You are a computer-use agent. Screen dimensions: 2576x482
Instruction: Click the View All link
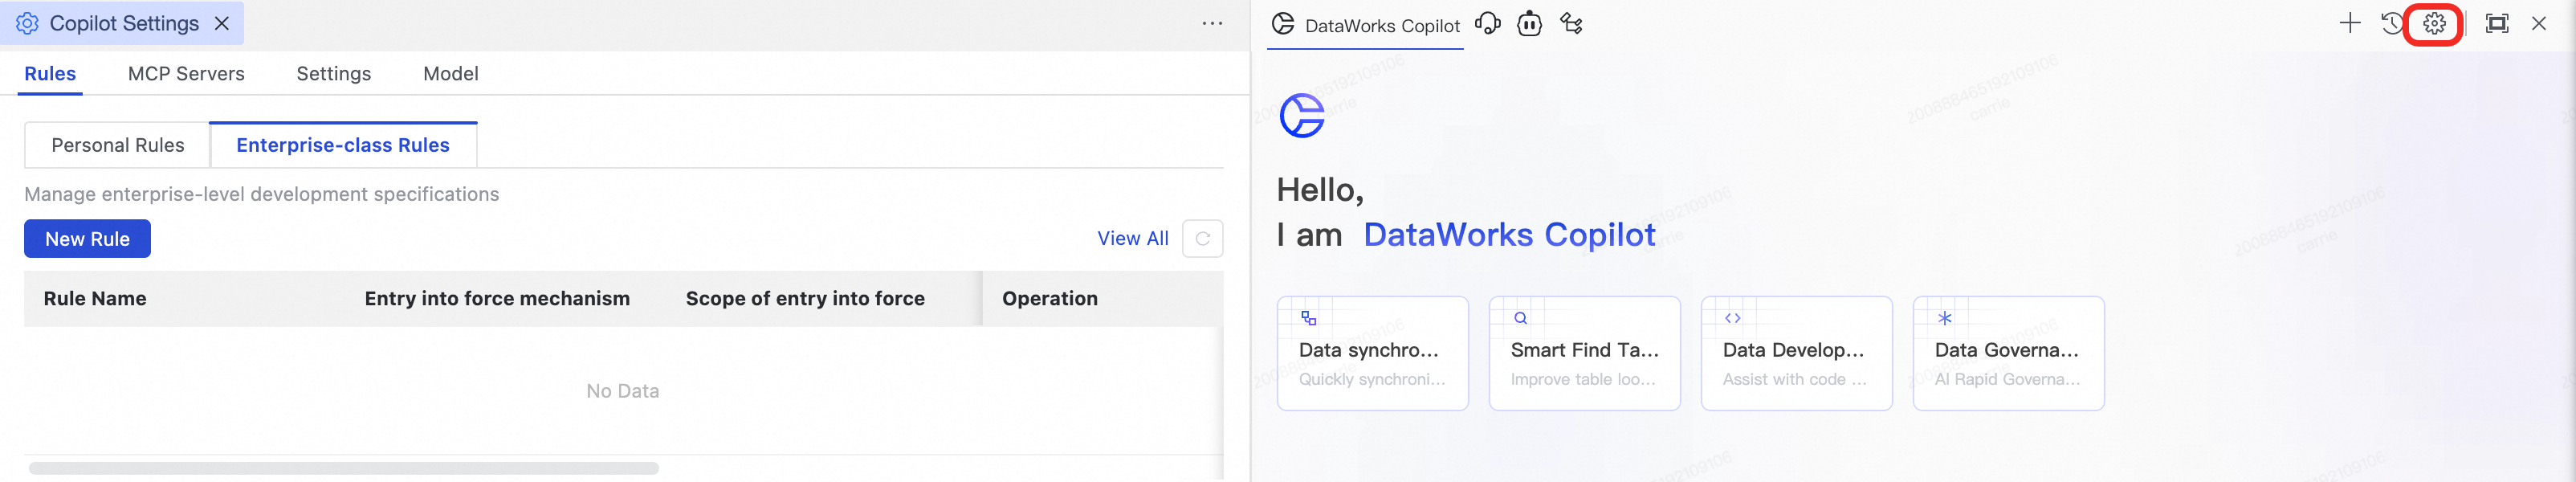tap(1132, 239)
